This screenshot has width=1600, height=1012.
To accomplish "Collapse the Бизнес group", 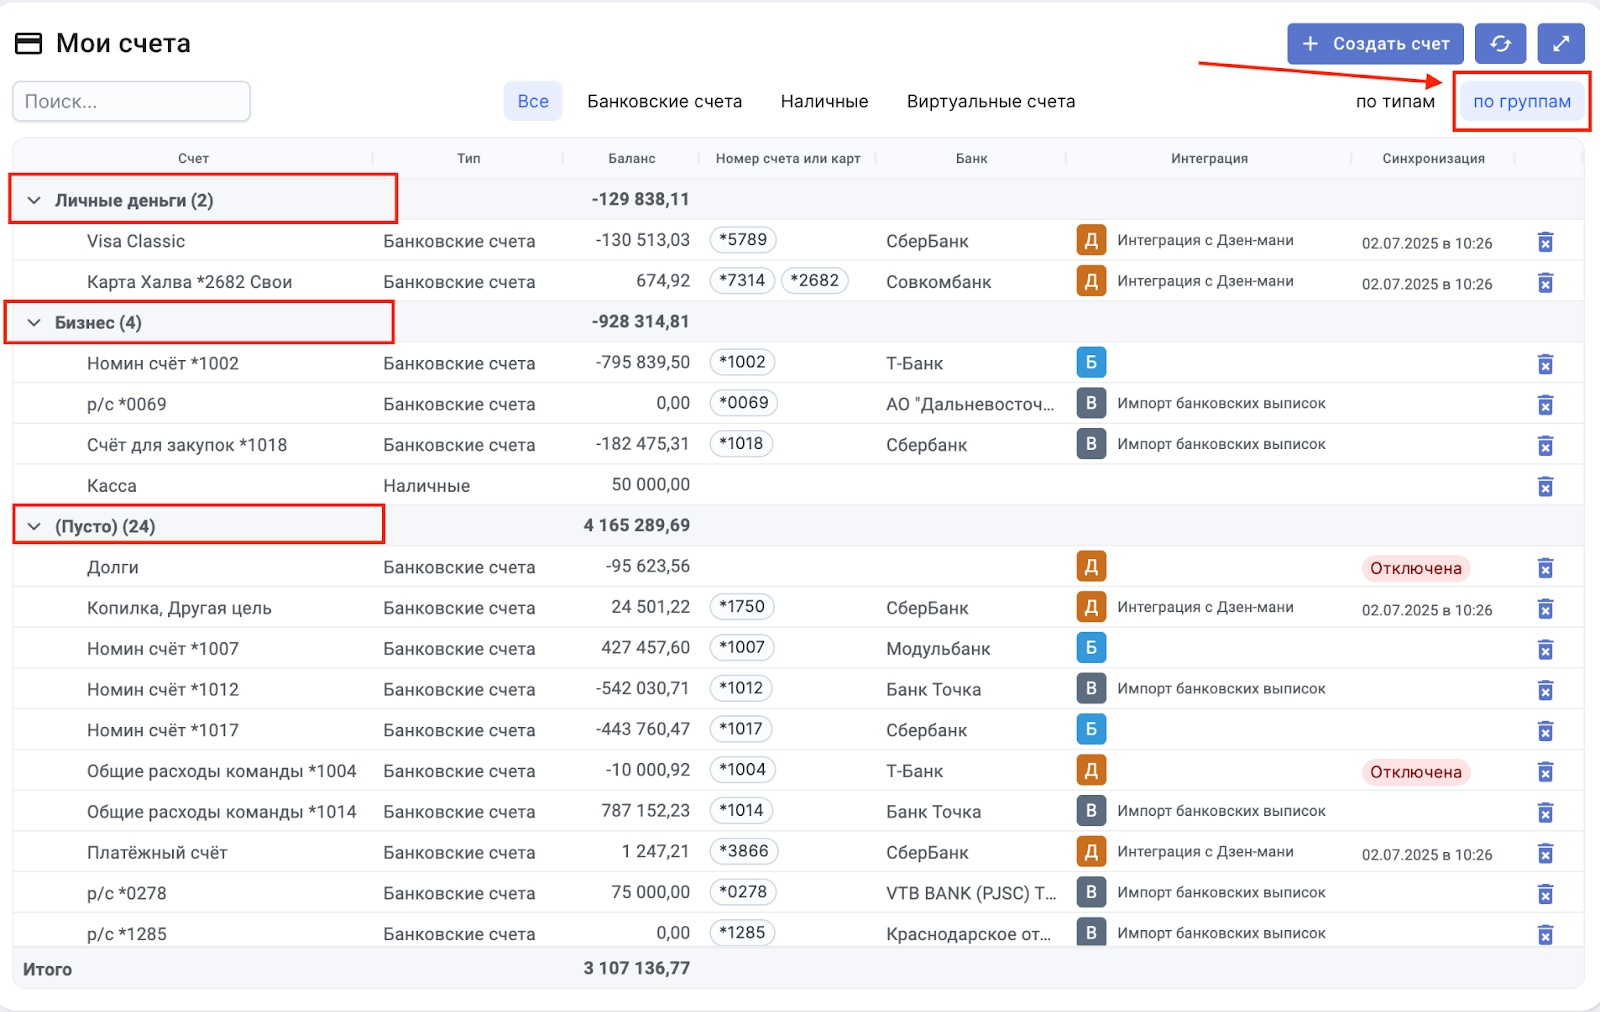I will tap(34, 323).
